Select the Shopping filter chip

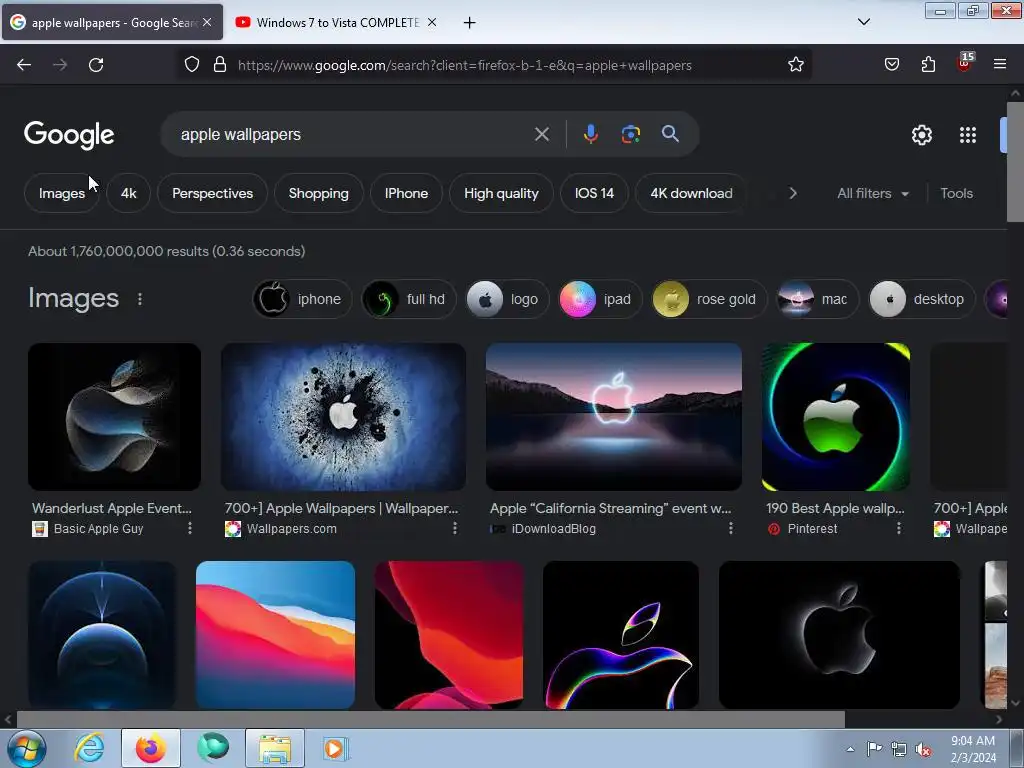point(319,193)
